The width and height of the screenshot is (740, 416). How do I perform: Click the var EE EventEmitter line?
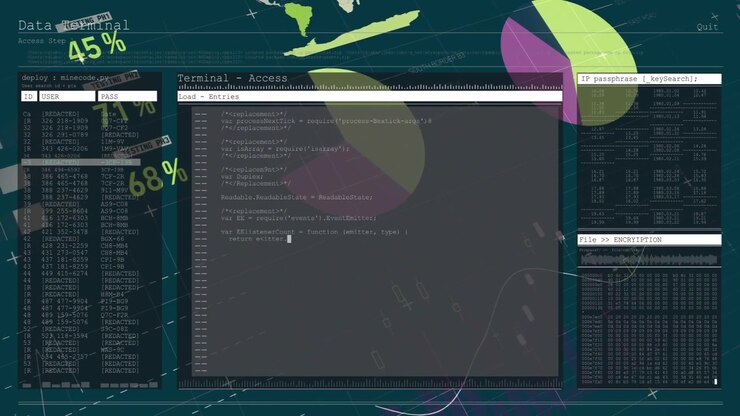[x=299, y=218]
